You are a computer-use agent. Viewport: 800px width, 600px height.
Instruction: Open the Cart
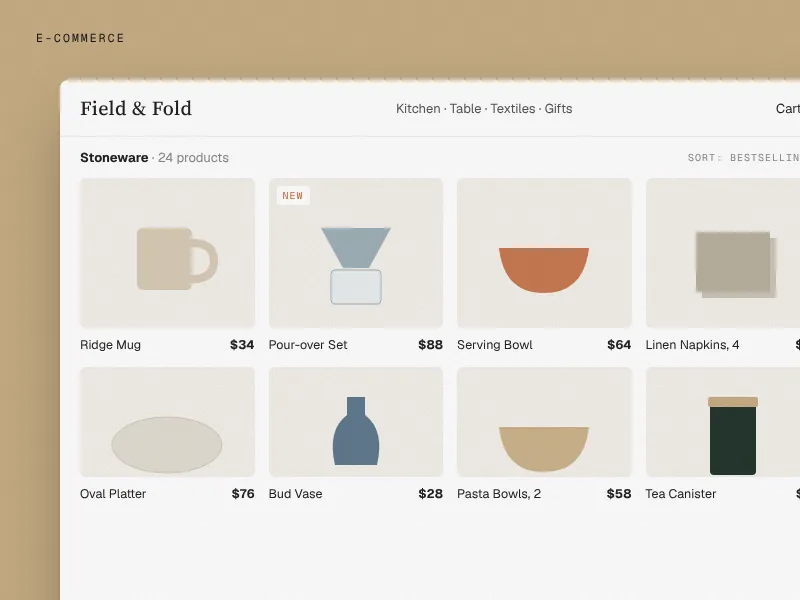(x=788, y=109)
